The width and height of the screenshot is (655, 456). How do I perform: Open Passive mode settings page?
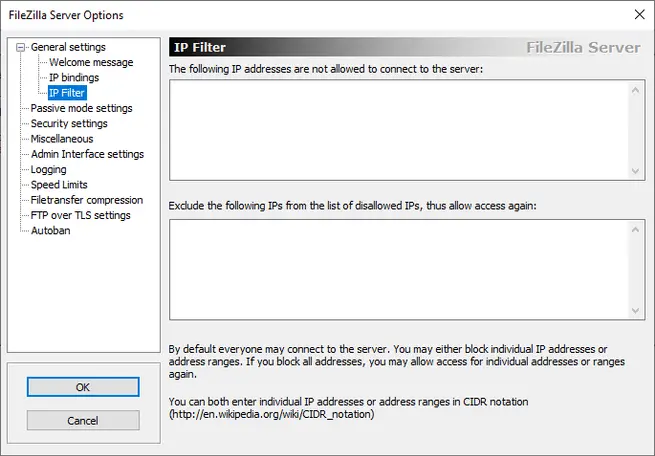coord(81,108)
